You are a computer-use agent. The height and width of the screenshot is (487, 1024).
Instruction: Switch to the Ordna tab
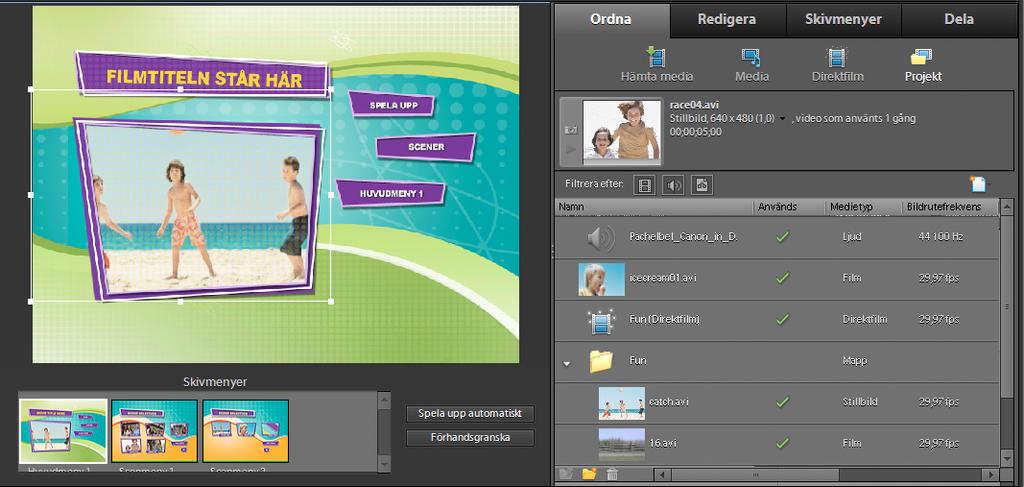coord(611,19)
